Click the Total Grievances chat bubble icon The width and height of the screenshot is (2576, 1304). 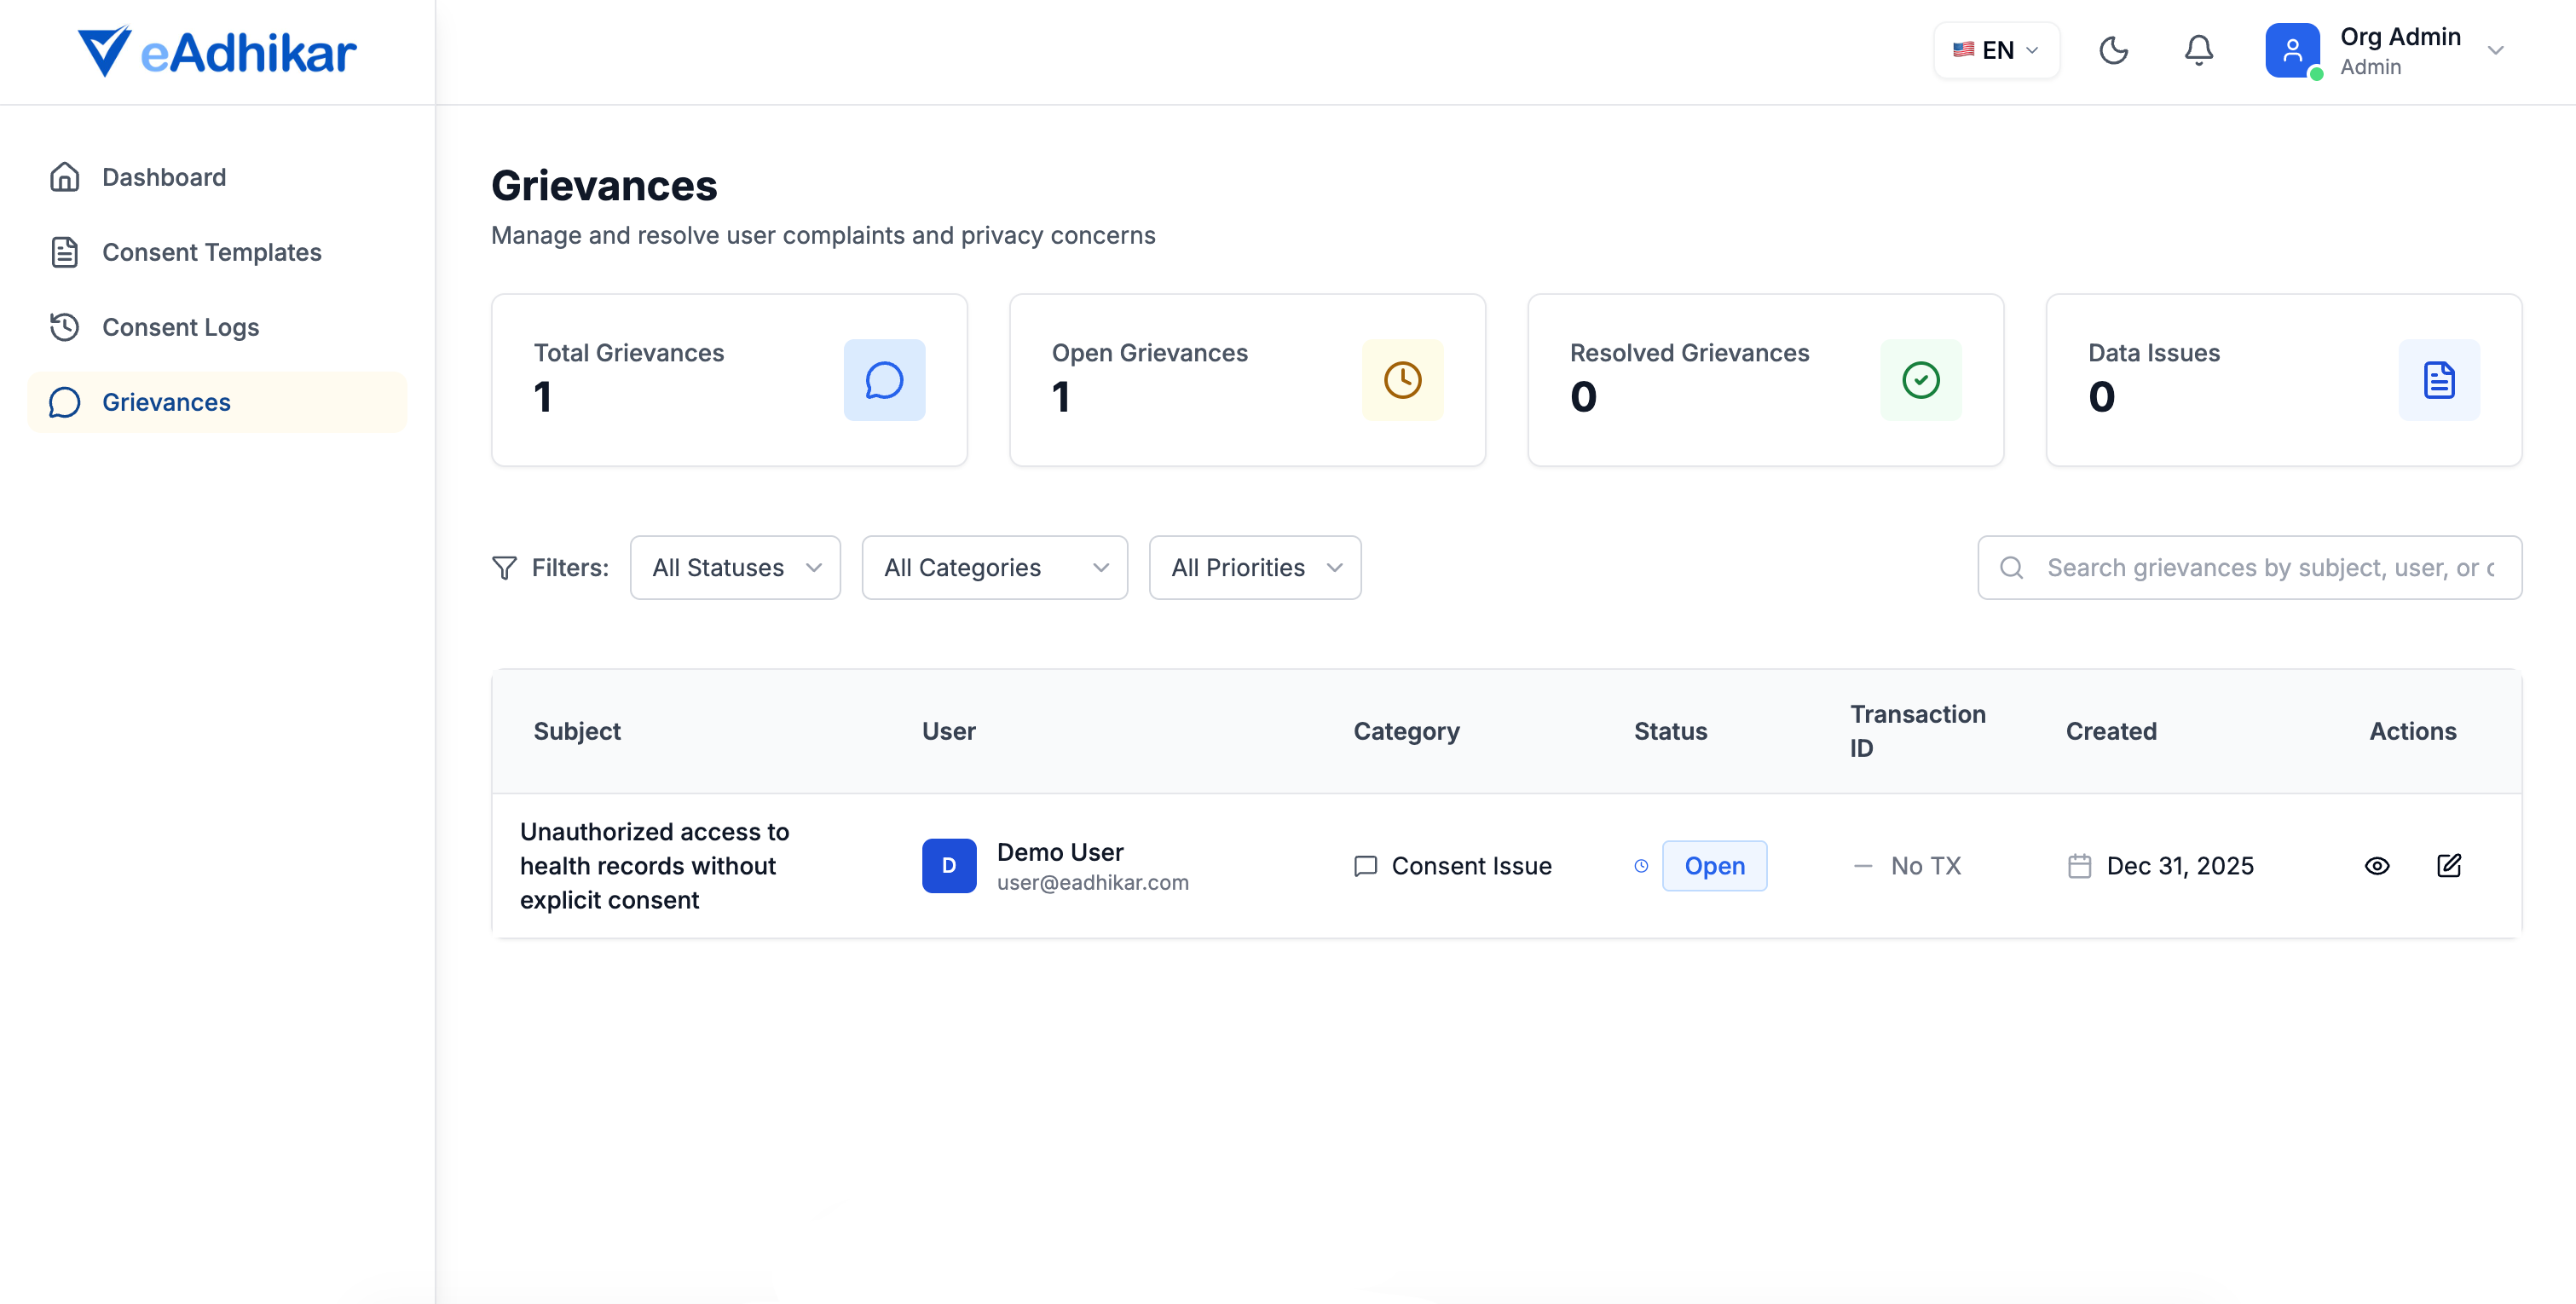pos(884,380)
